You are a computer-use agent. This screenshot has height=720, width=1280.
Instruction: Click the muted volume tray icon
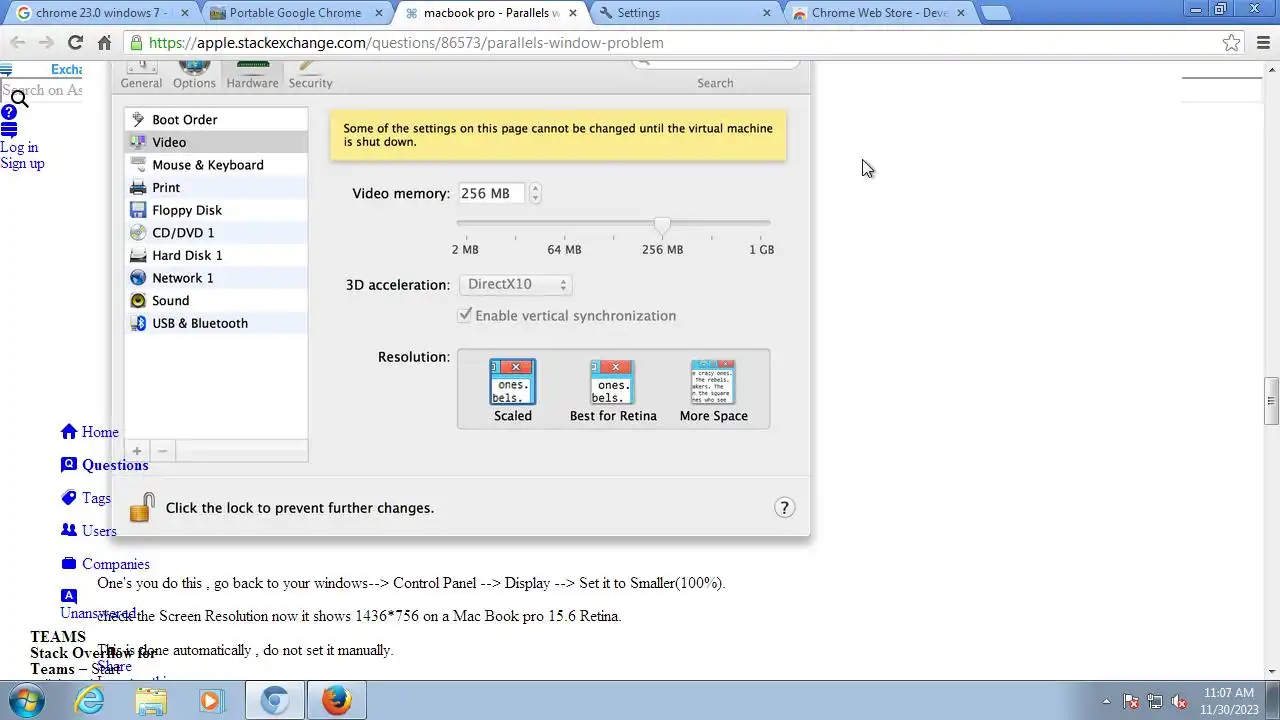1179,701
